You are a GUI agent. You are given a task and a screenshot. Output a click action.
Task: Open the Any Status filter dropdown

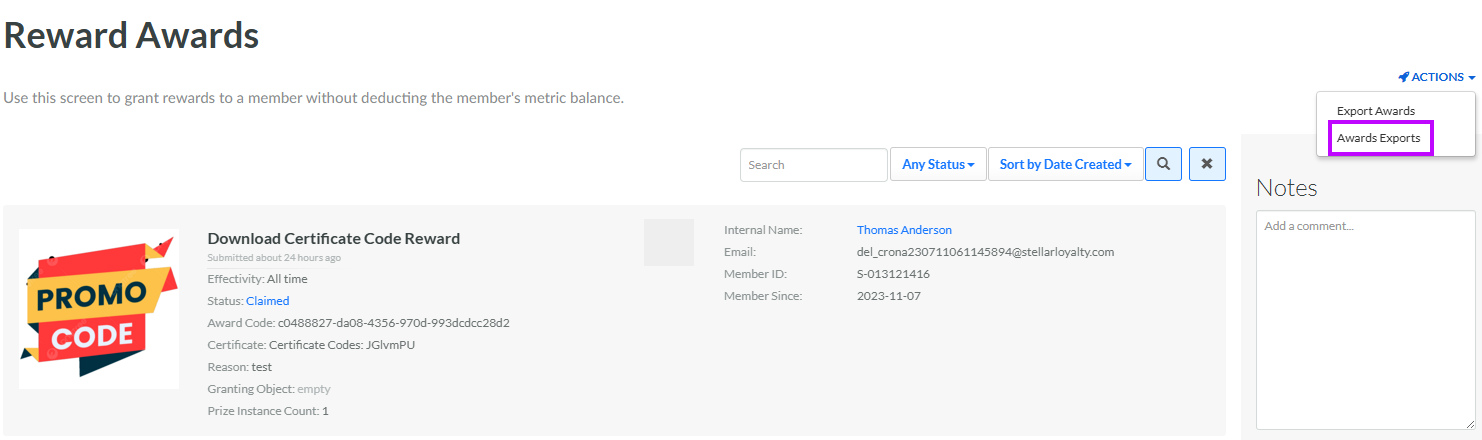click(x=937, y=164)
